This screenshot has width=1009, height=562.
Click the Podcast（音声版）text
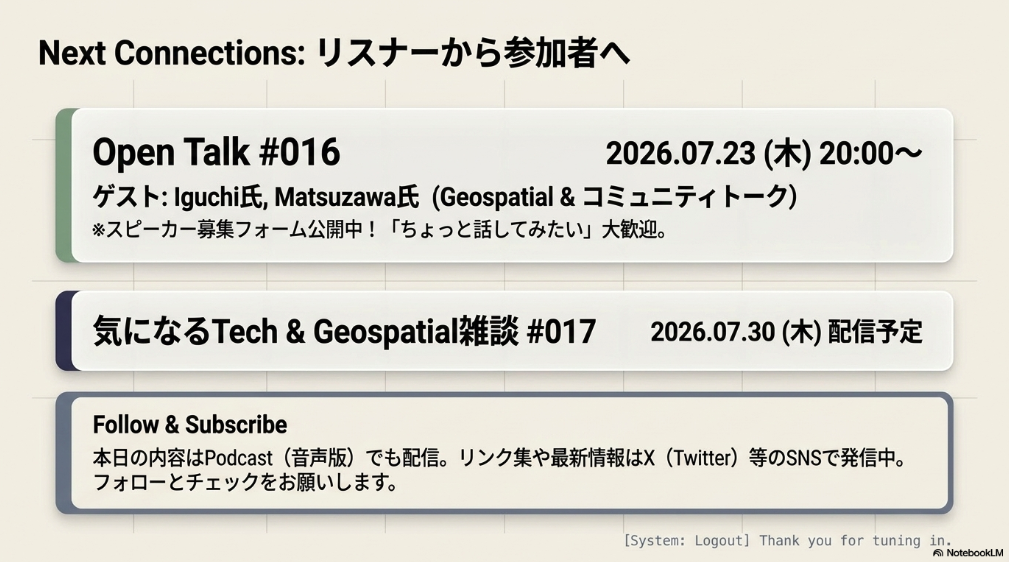(279, 458)
